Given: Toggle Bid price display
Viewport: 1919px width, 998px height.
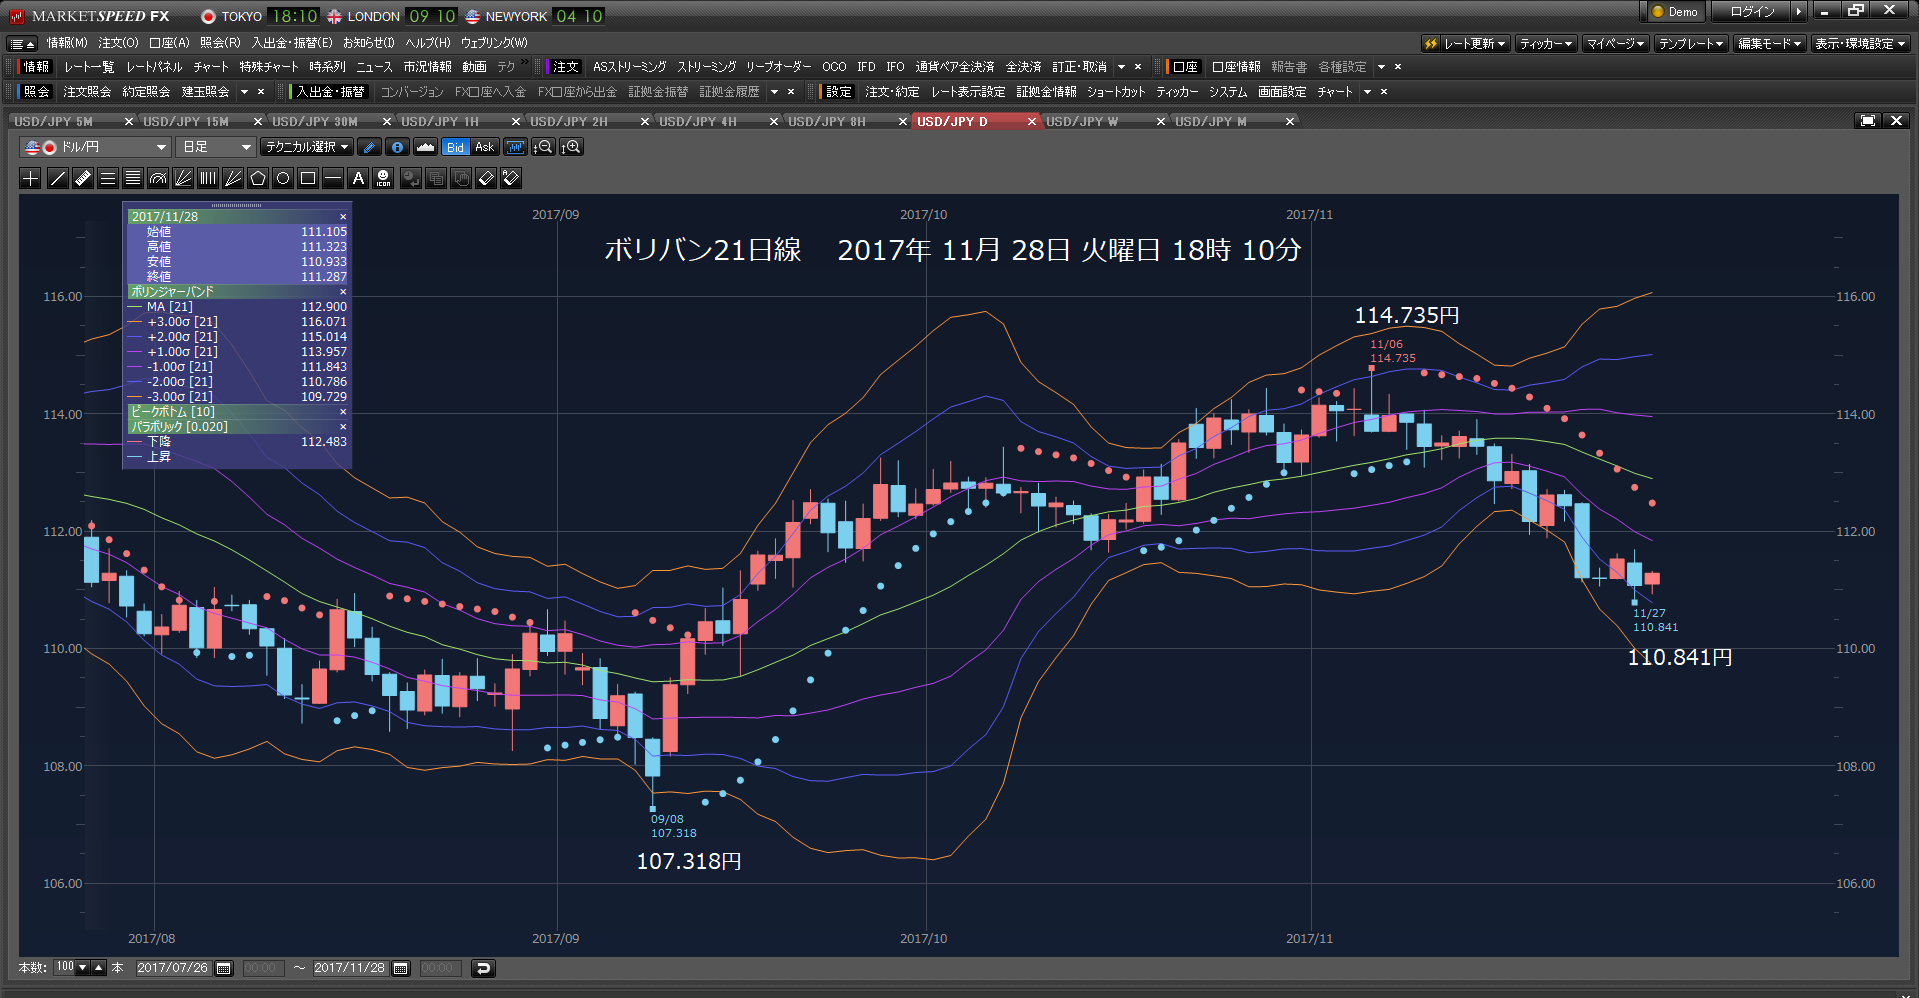Looking at the screenshot, I should pos(455,147).
